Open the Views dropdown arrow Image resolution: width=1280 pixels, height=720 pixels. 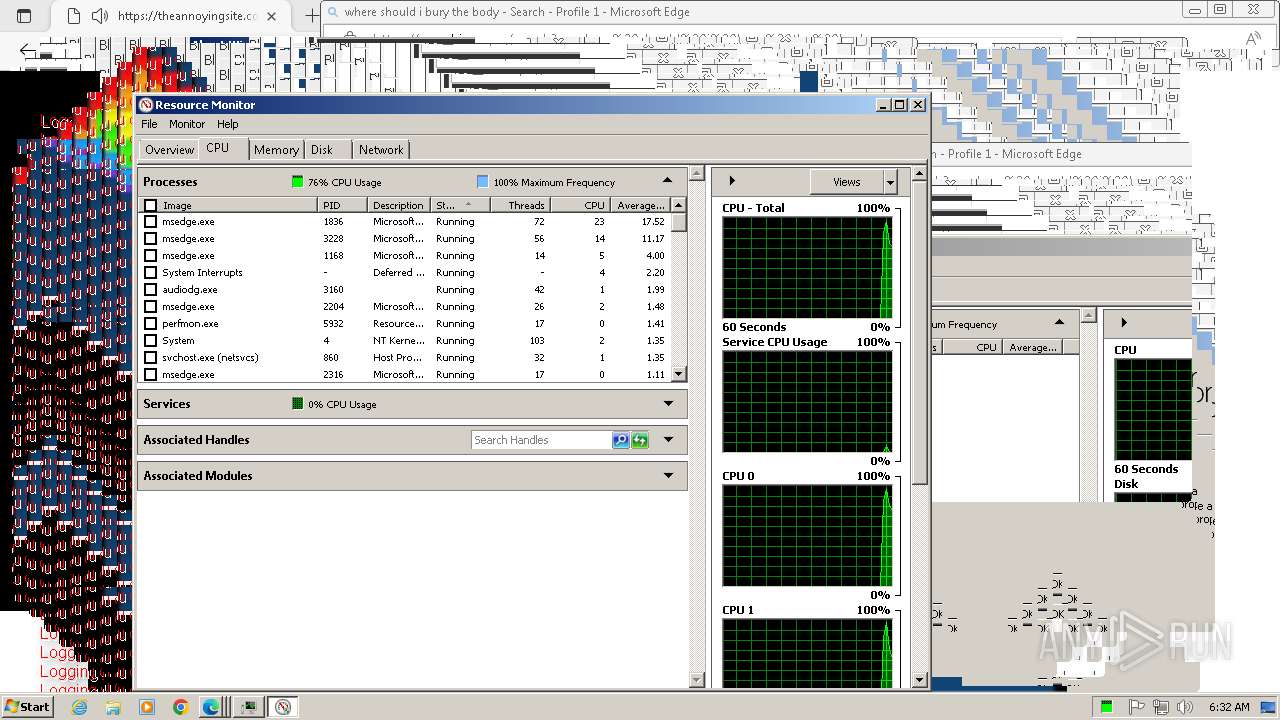890,182
